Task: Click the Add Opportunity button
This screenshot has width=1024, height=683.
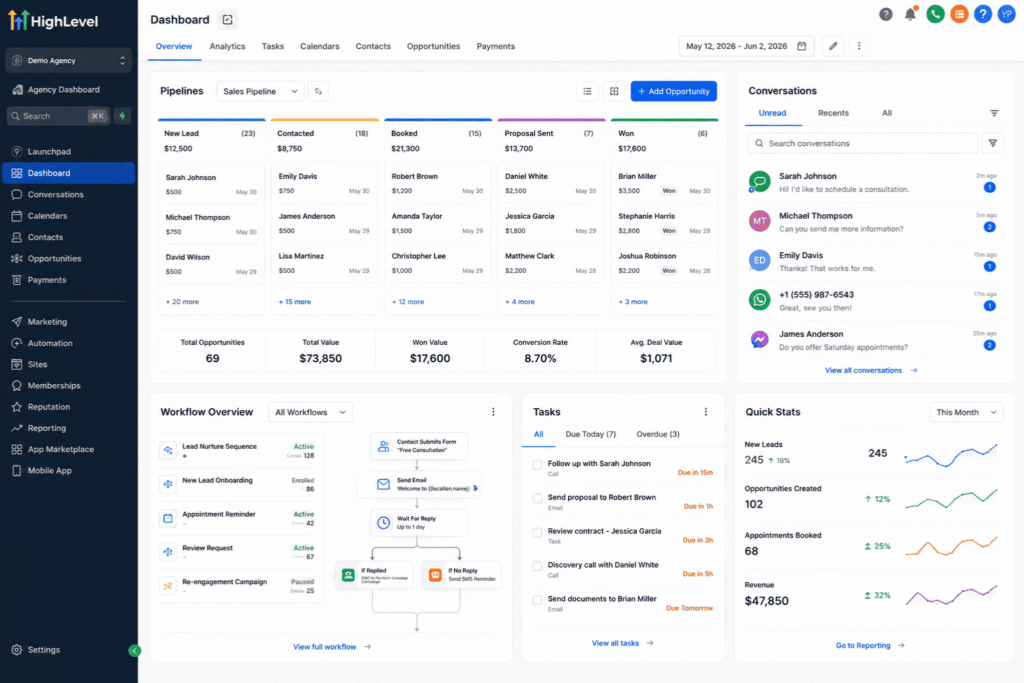Action: (x=673, y=91)
